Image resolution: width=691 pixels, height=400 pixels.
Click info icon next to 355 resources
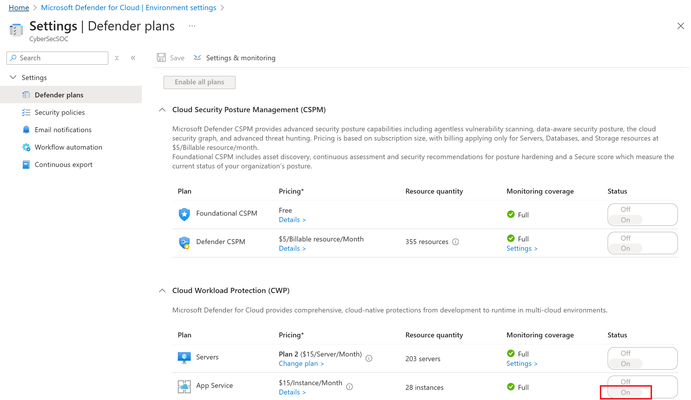(456, 242)
